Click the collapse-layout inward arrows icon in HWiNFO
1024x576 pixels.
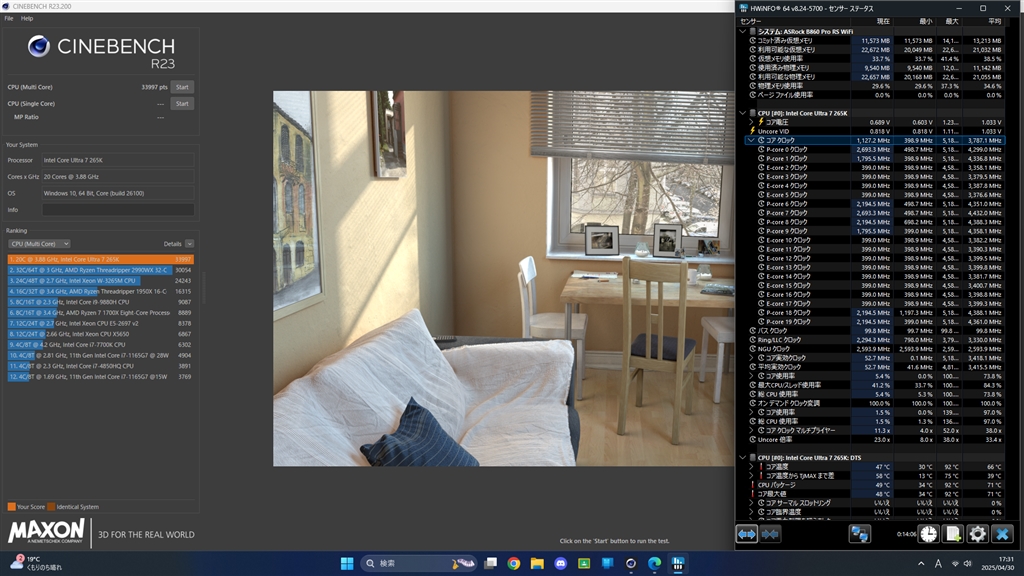[770, 534]
